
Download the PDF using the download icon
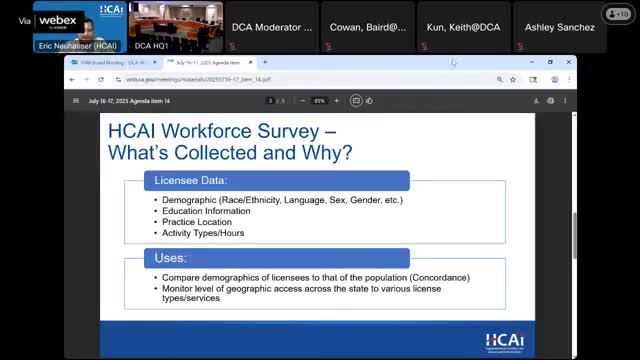pos(536,101)
